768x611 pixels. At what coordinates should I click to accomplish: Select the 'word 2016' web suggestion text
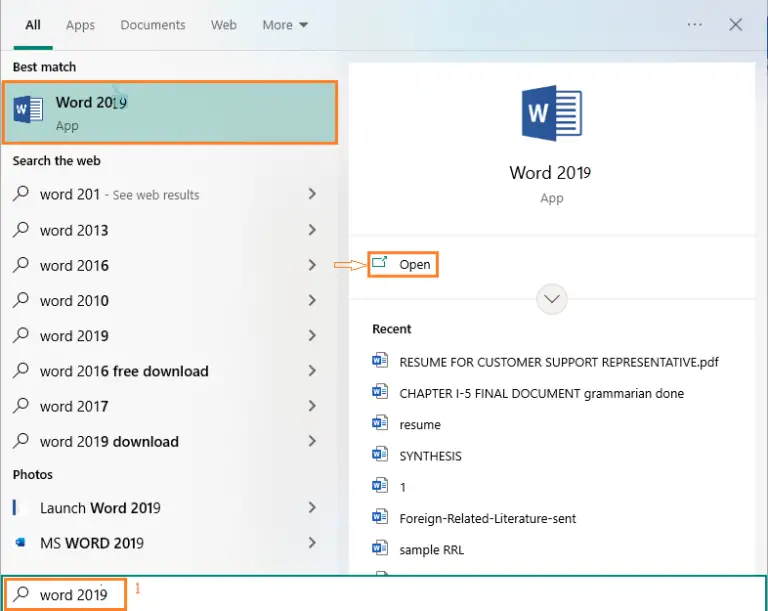[x=74, y=266]
